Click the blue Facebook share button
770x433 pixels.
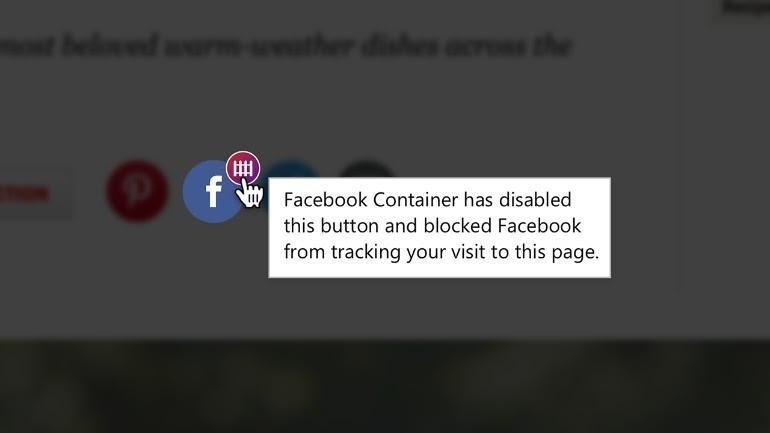(213, 191)
